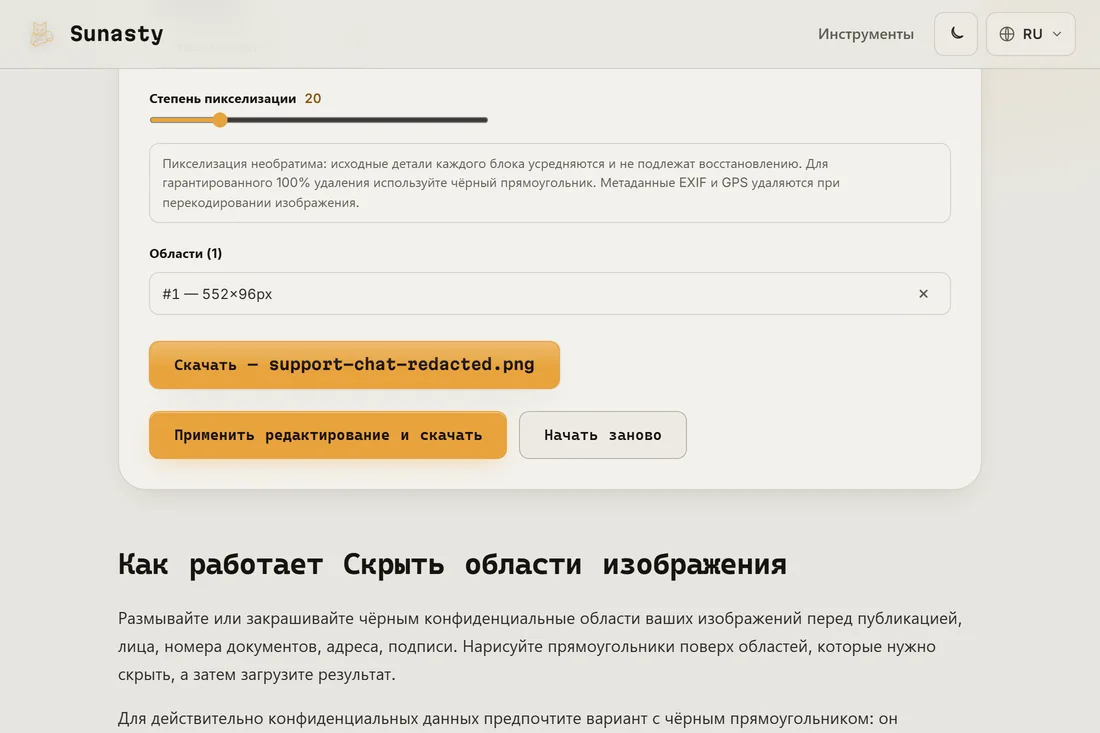Image resolution: width=1100 pixels, height=733 pixels.
Task: Remove region #1 with the X icon
Action: point(923,294)
